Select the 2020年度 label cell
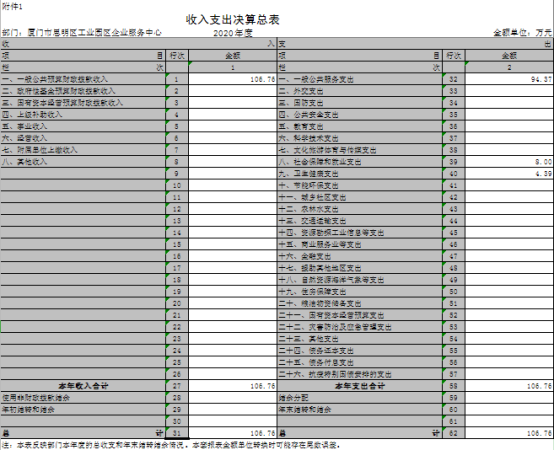 point(232,33)
